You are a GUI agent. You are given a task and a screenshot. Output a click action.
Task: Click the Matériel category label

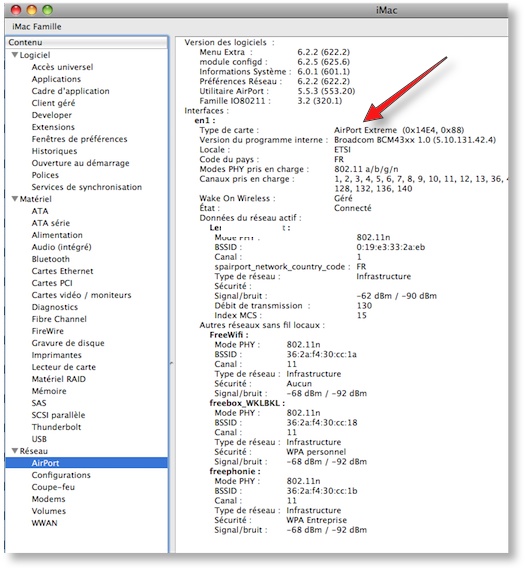point(35,199)
